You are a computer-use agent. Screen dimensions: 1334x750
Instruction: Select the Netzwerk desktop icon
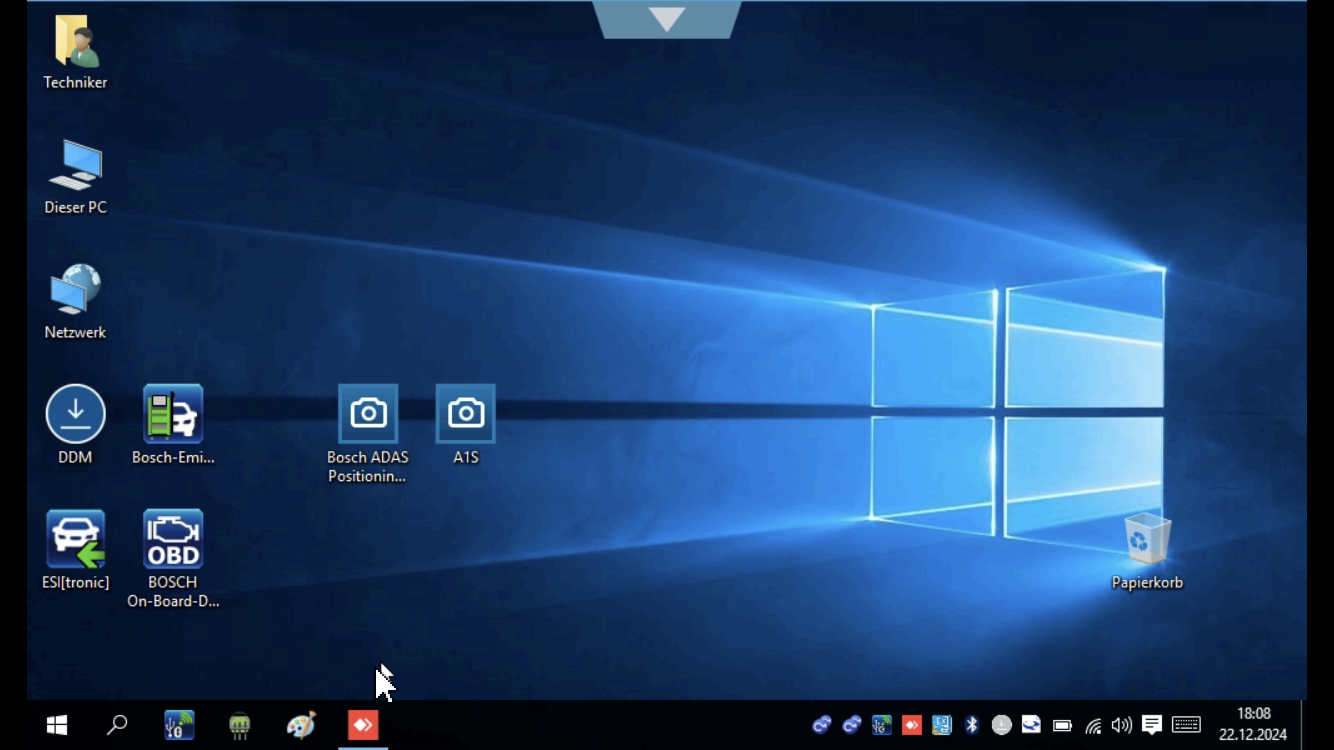(x=75, y=290)
